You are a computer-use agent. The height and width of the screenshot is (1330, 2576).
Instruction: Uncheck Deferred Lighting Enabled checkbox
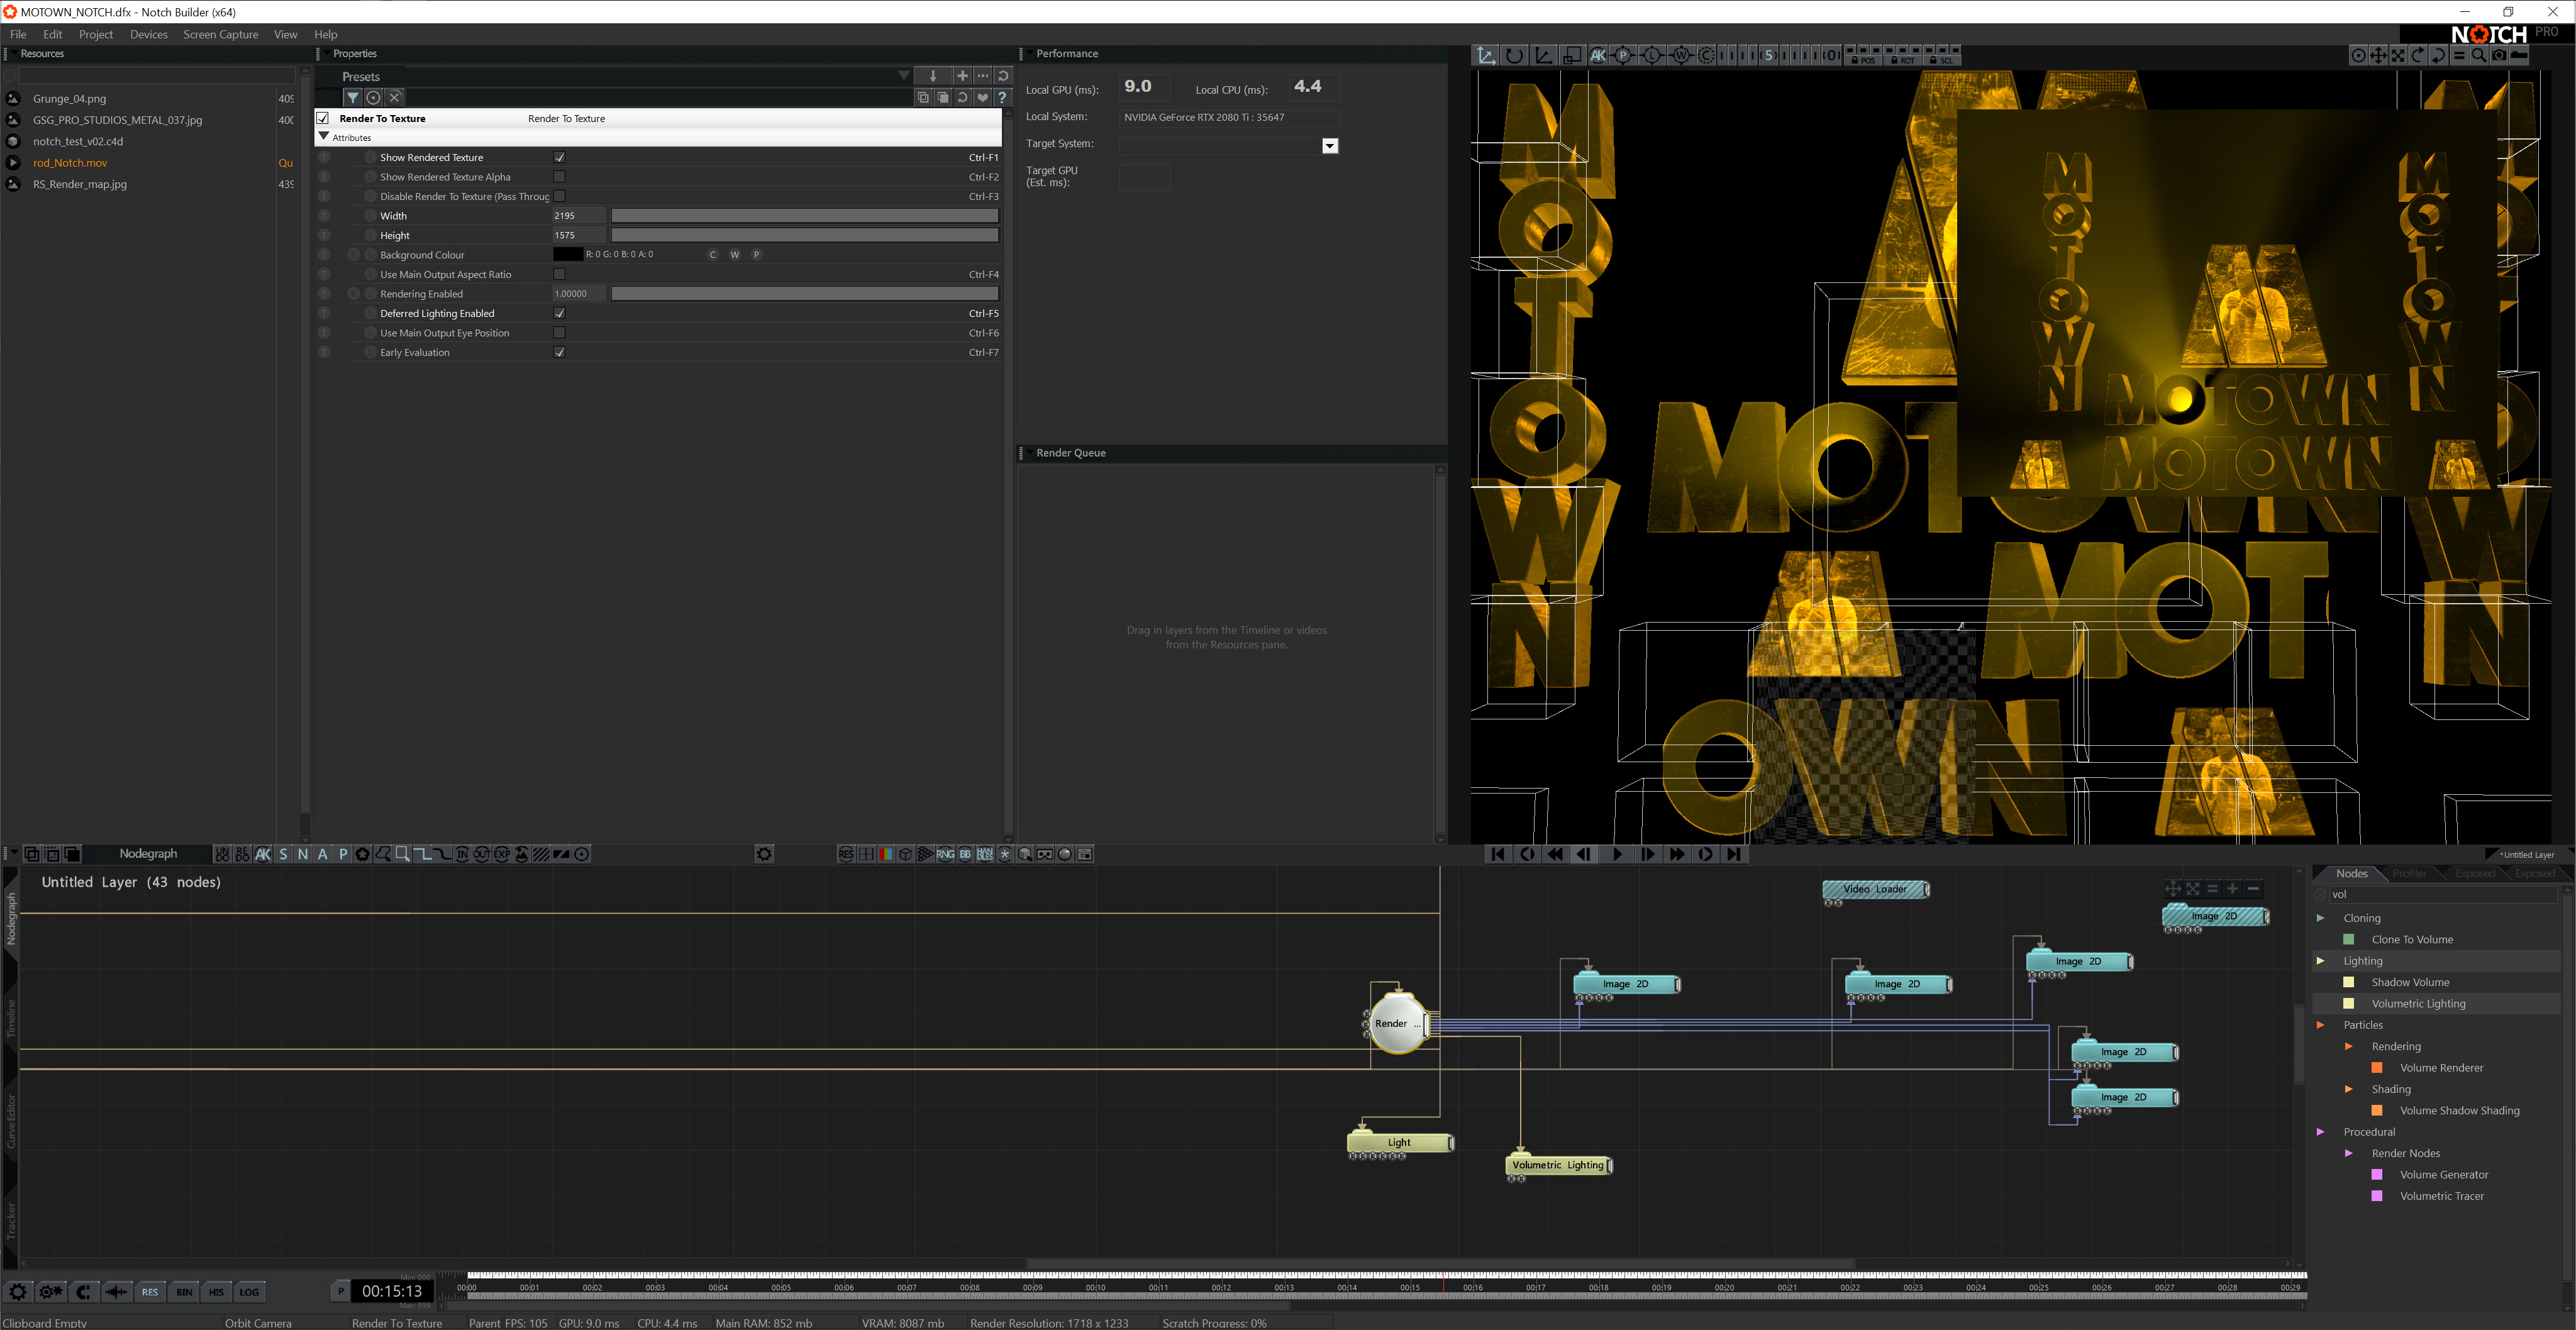point(560,313)
